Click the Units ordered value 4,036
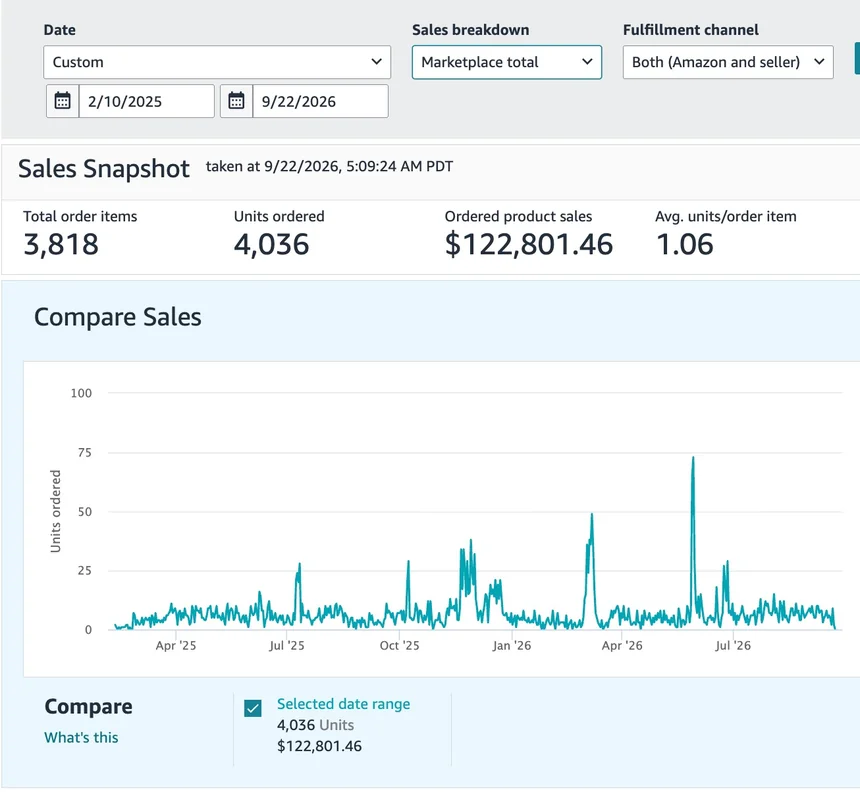This screenshot has height=792, width=860. [x=271, y=244]
